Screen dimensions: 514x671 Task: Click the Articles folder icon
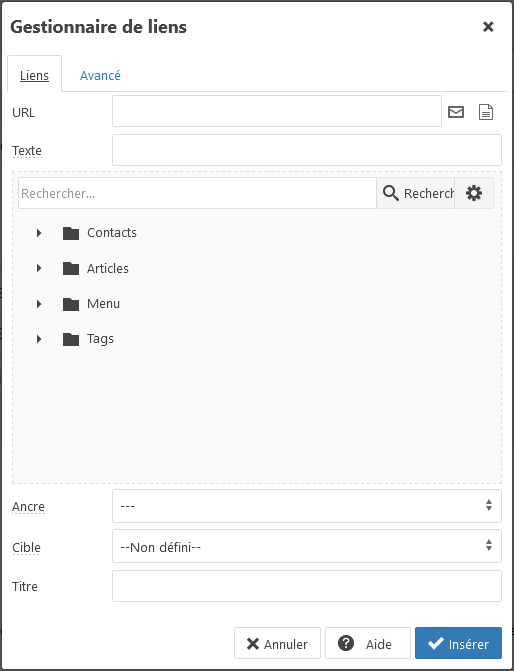pyautogui.click(x=71, y=269)
